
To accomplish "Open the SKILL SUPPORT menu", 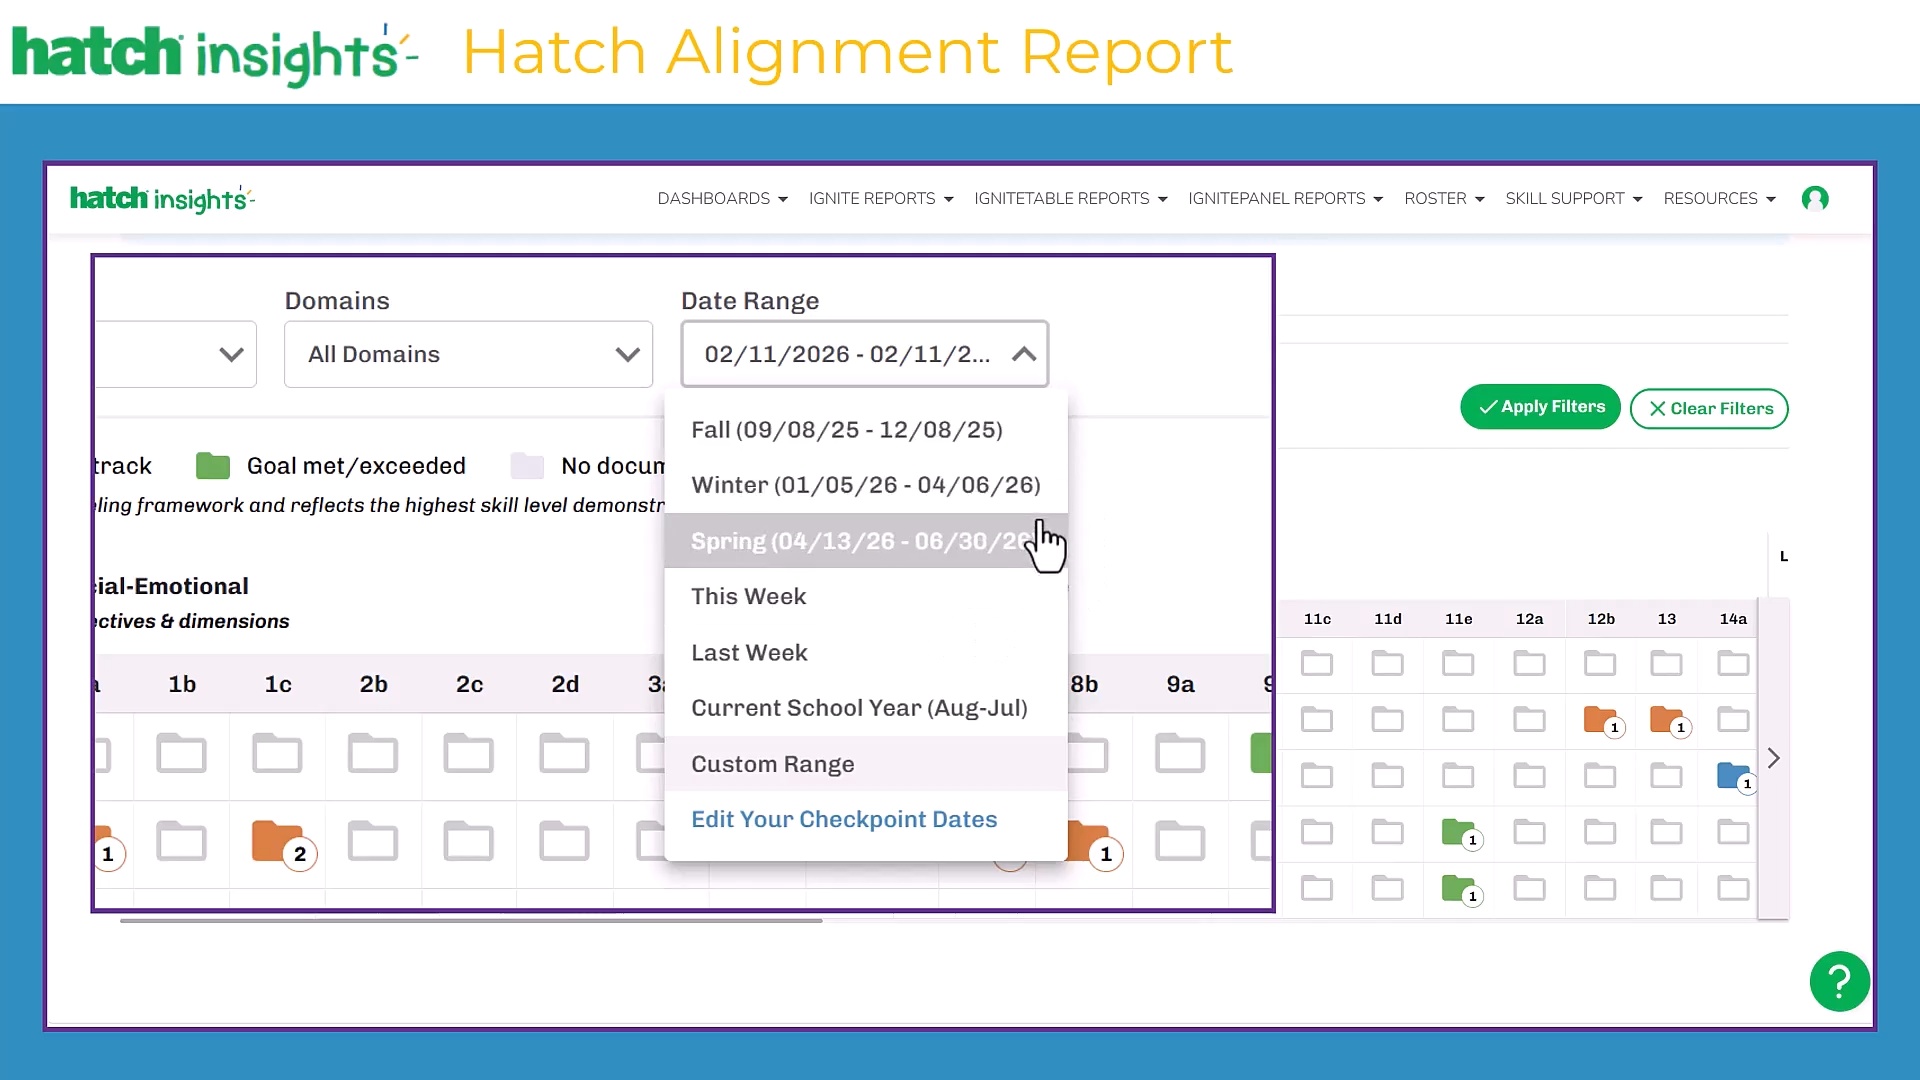I will coord(1574,199).
